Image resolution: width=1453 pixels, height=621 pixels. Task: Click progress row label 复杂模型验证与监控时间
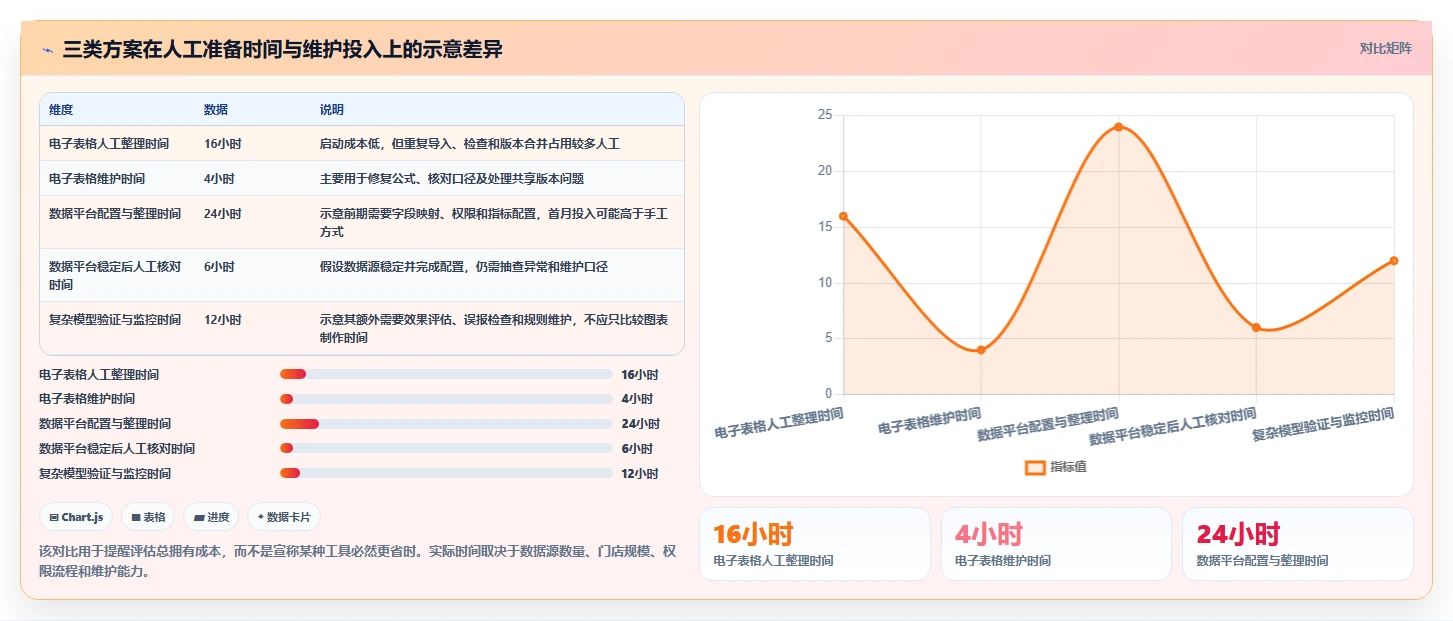(105, 474)
